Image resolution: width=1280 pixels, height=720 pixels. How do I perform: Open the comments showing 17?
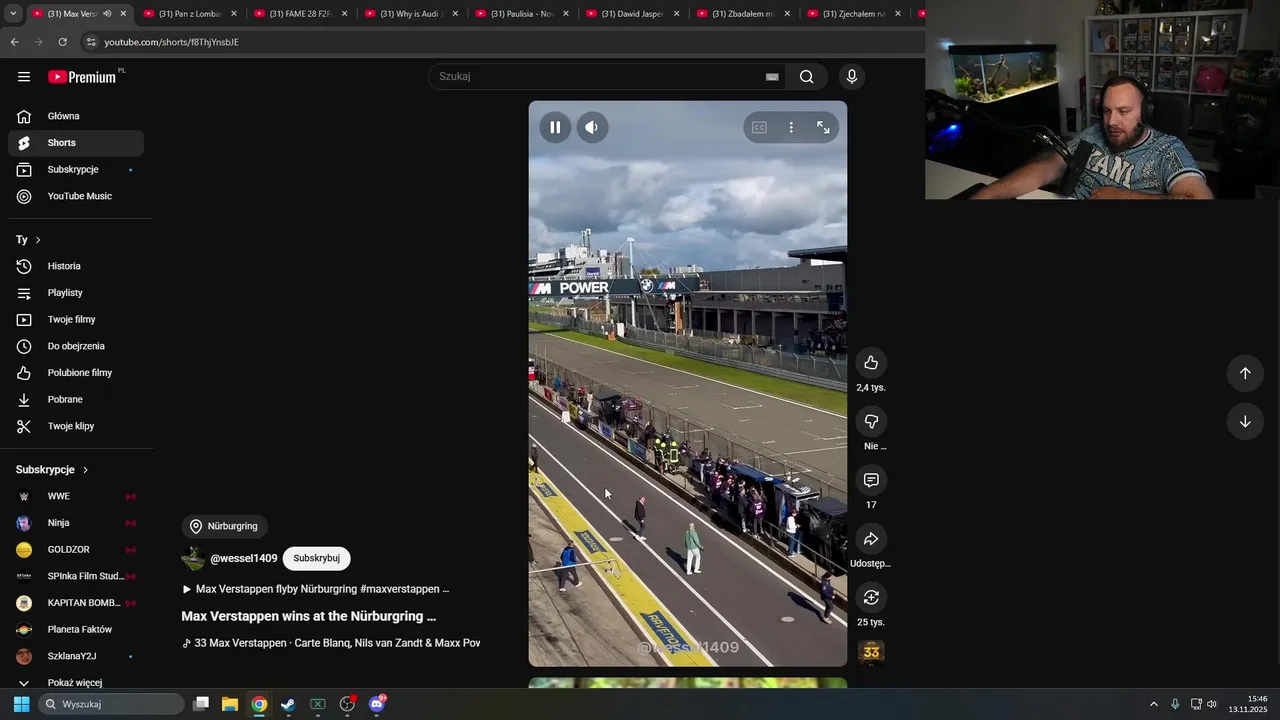click(x=871, y=480)
